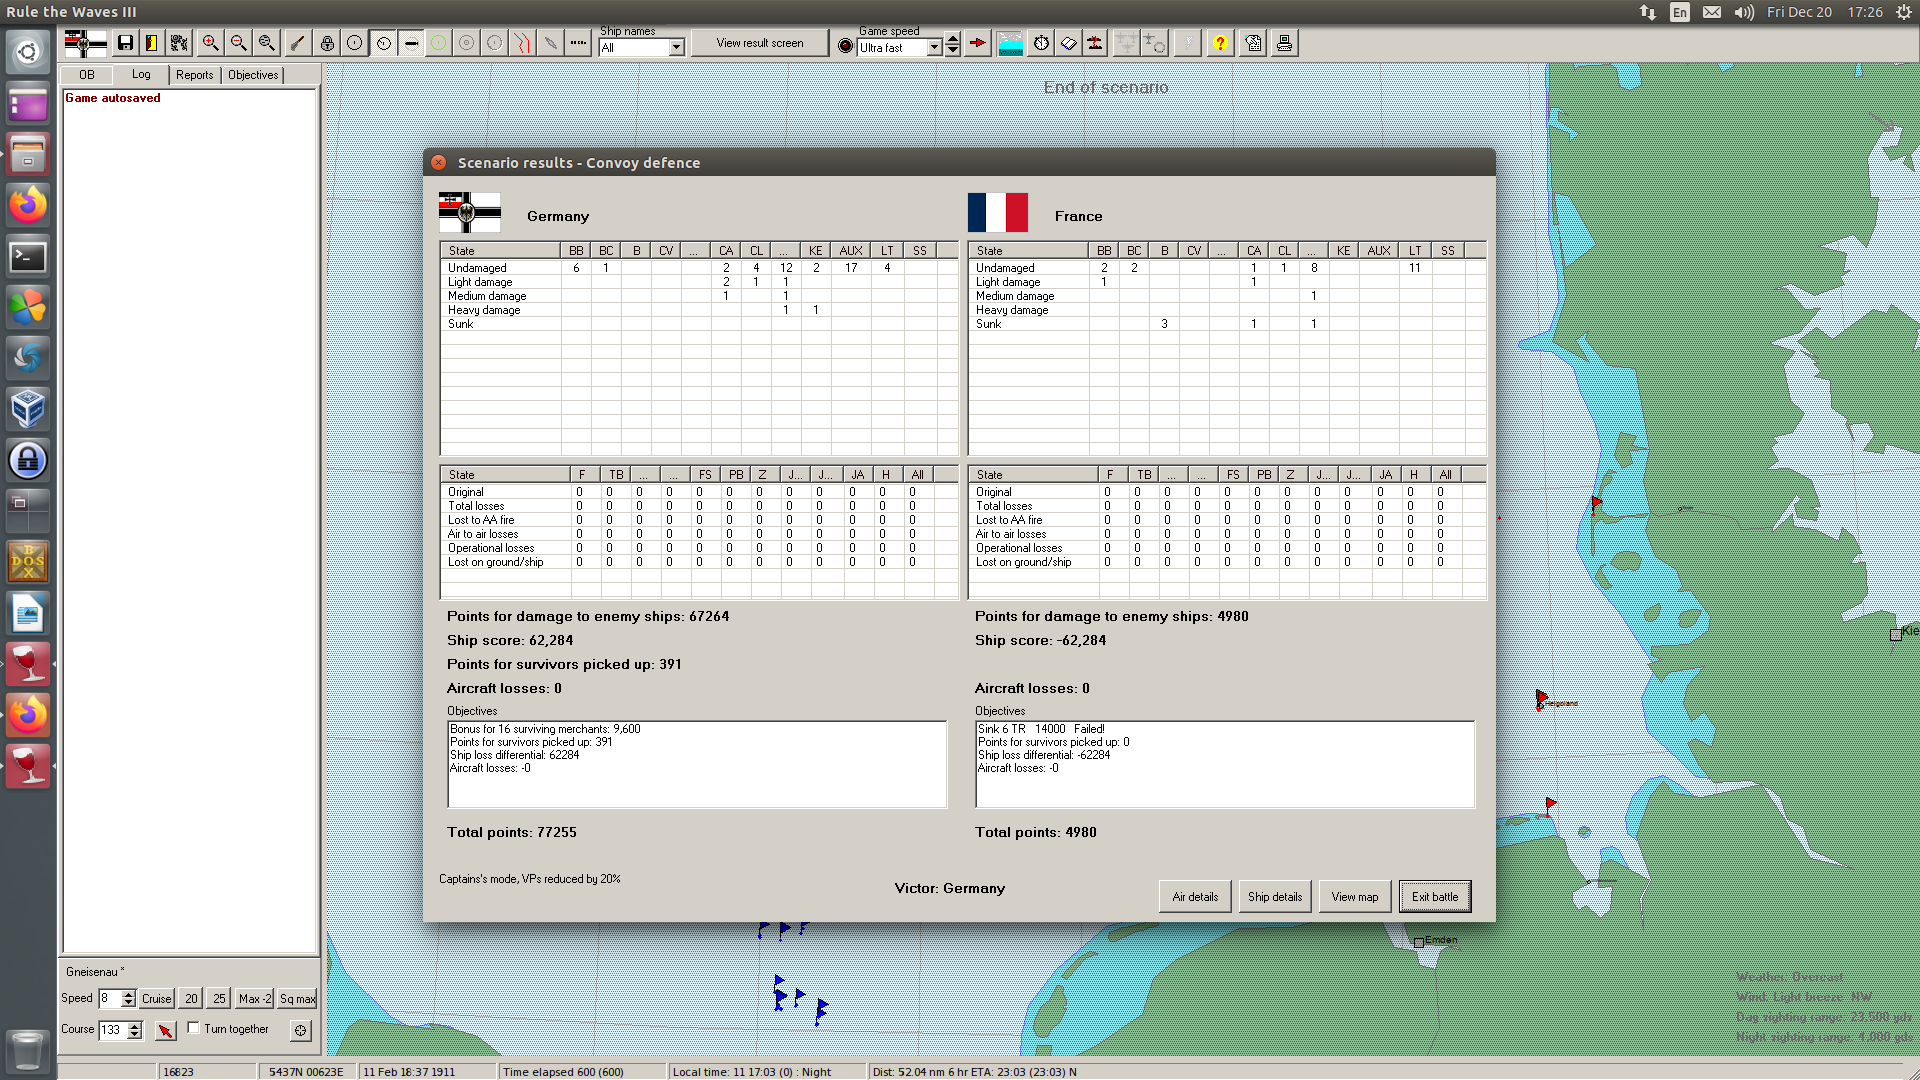Enable the Turn together checkbox
Screen dimensions: 1920x1080
pyautogui.click(x=194, y=1028)
